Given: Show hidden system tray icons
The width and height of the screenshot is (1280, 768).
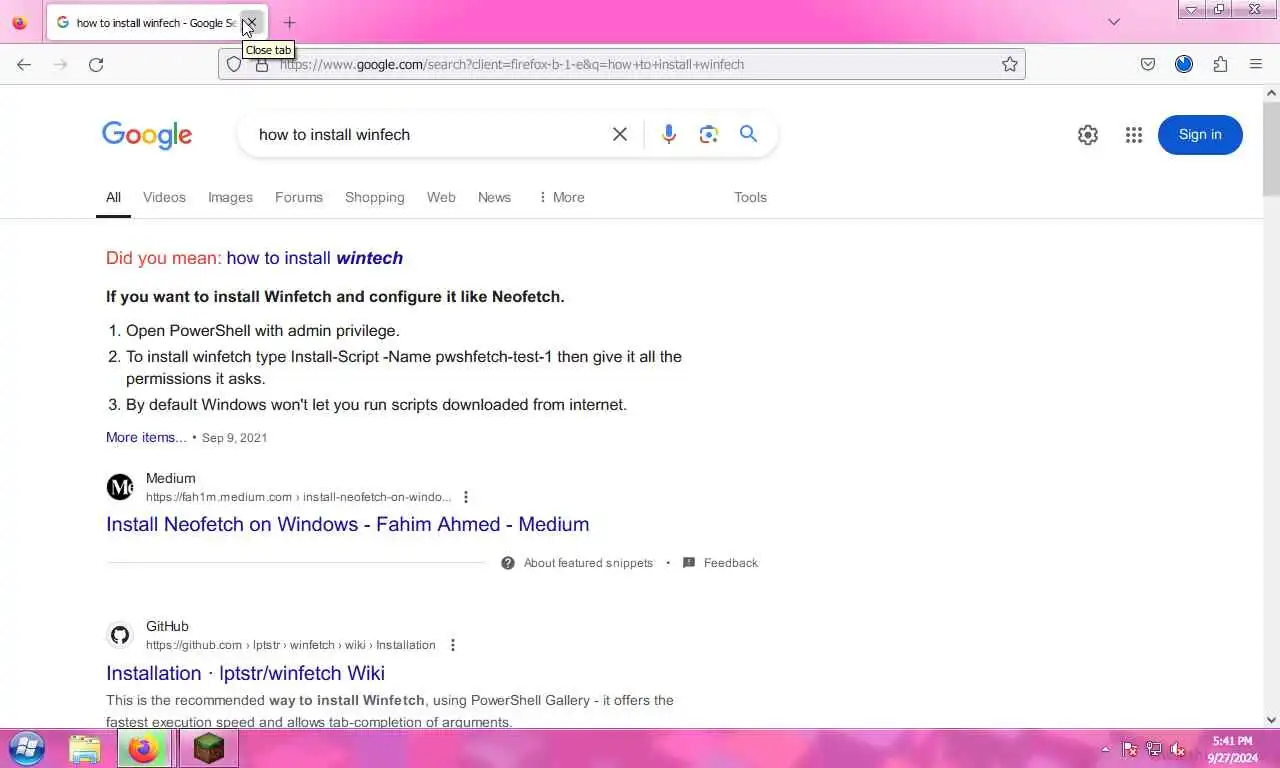Looking at the screenshot, I should coord(1105,749).
